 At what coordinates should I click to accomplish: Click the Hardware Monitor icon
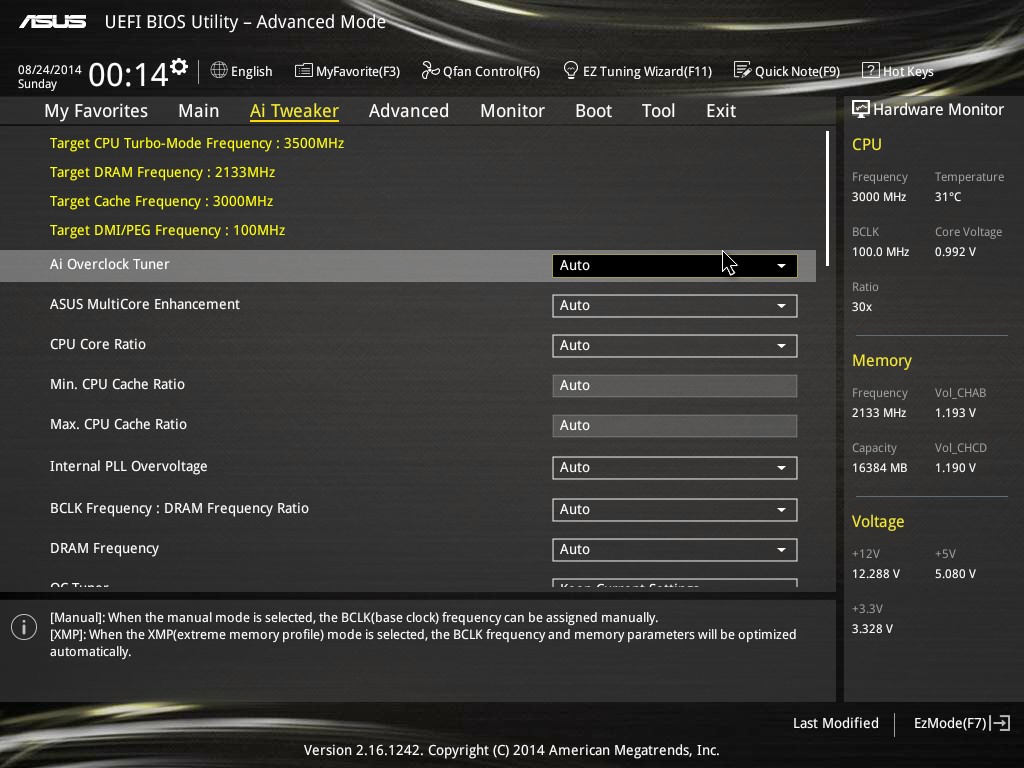[860, 108]
